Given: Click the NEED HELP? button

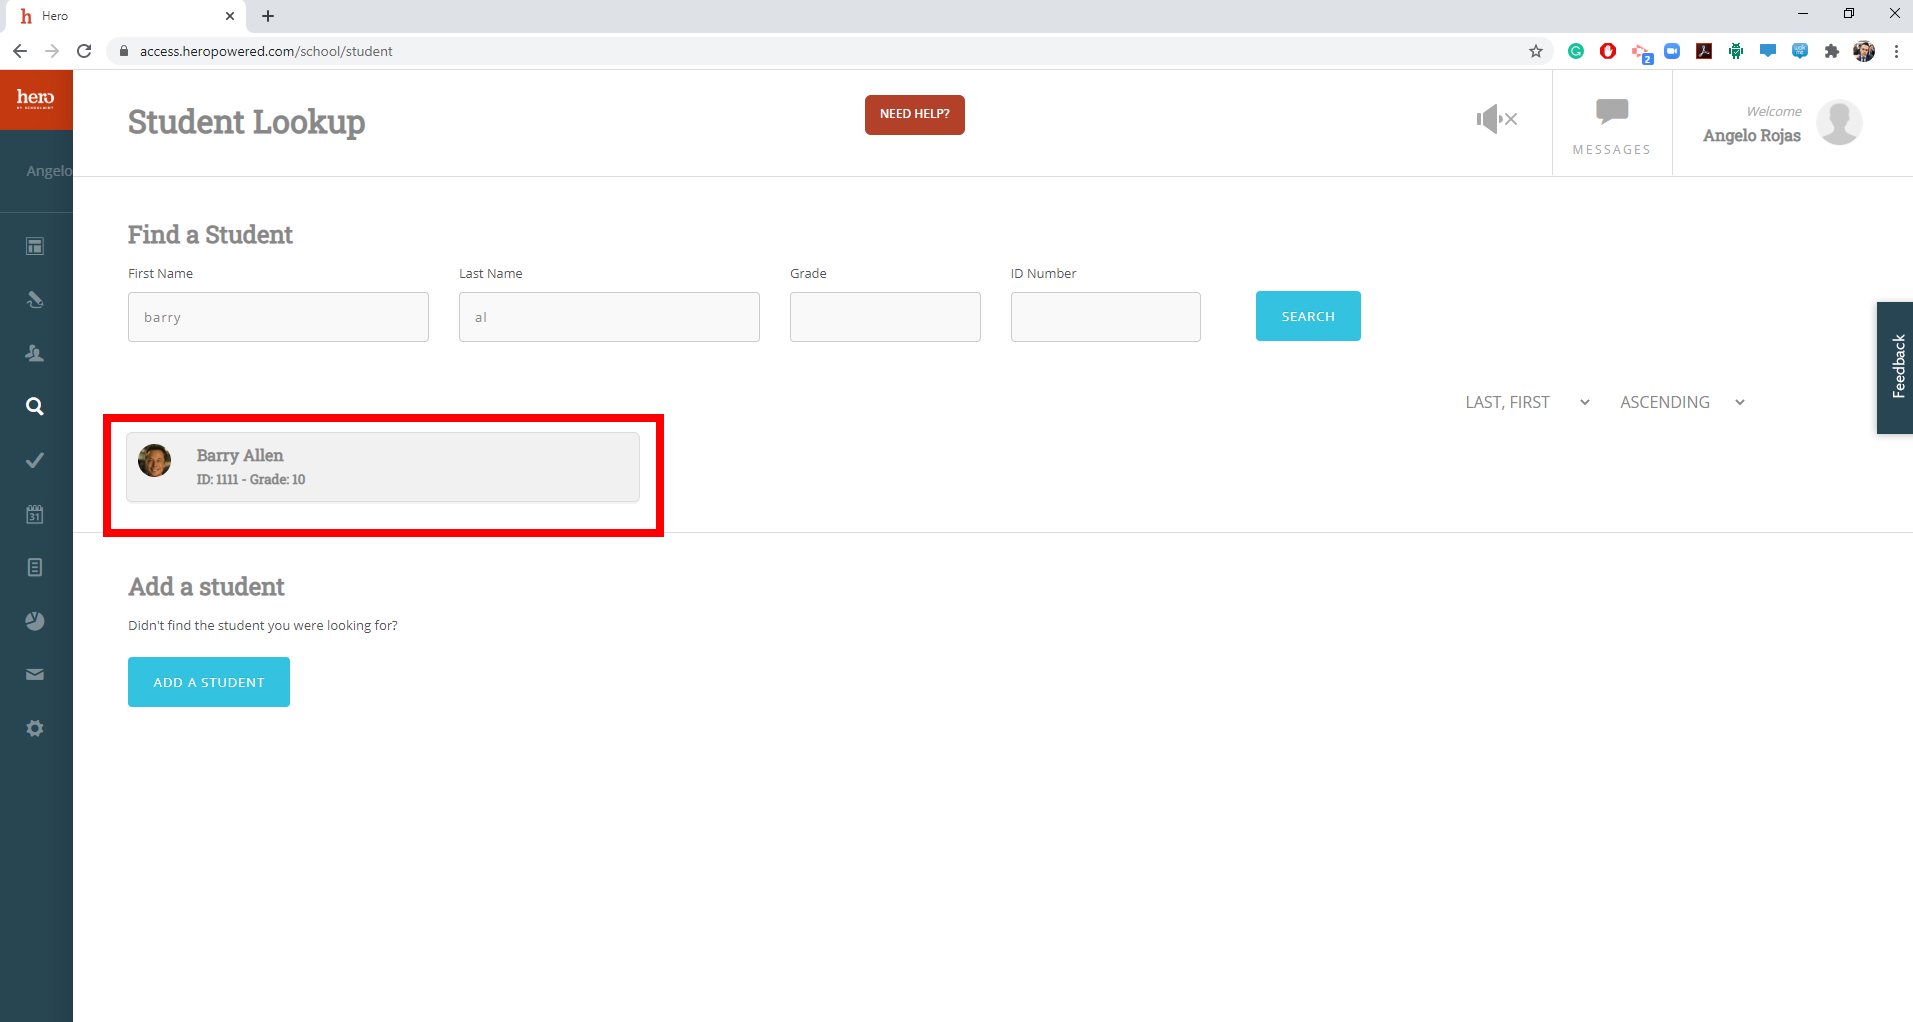Looking at the screenshot, I should [x=914, y=114].
